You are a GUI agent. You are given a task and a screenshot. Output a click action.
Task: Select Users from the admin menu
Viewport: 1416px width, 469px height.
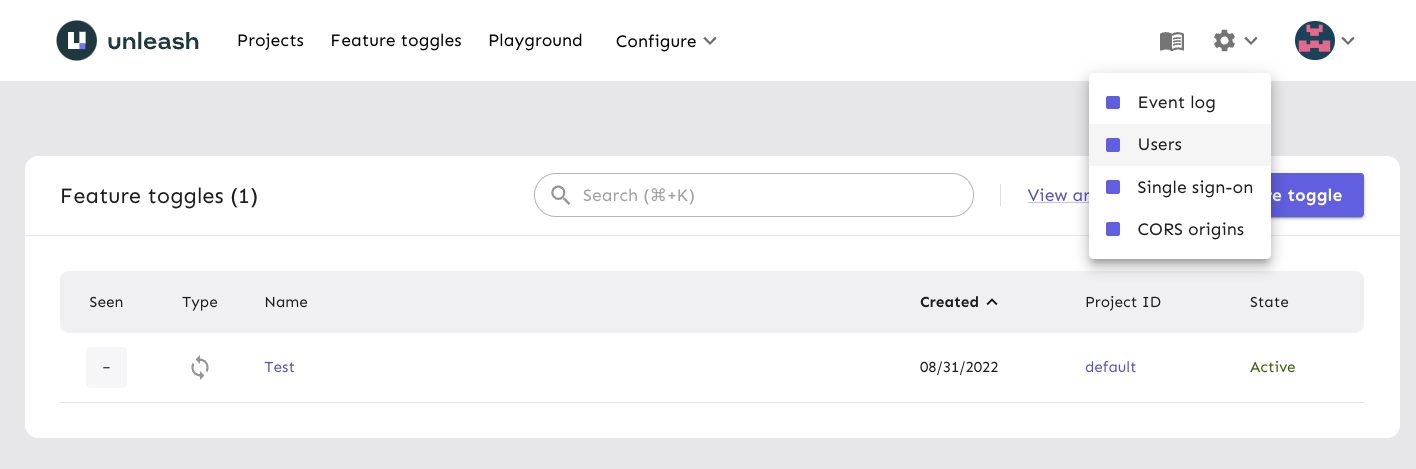tap(1159, 145)
